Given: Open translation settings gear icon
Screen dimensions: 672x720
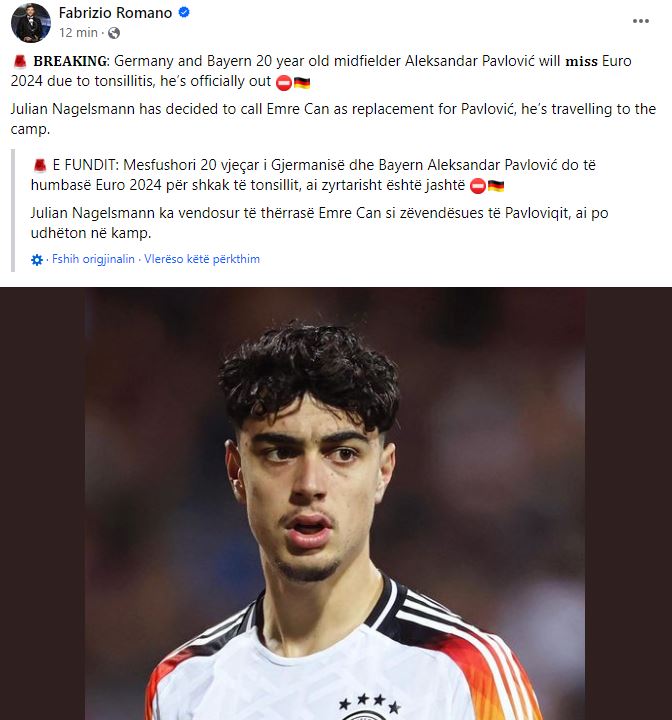Looking at the screenshot, I should click(37, 260).
